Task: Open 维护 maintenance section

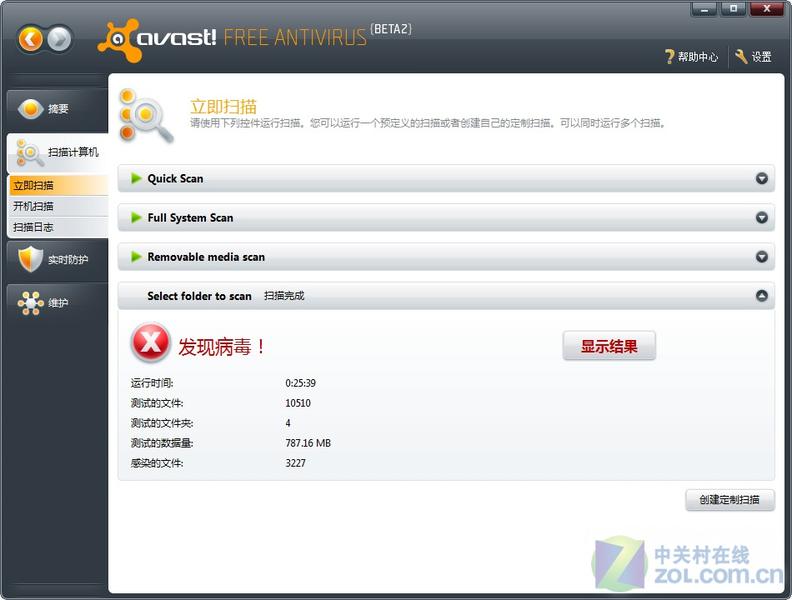Action: point(57,303)
